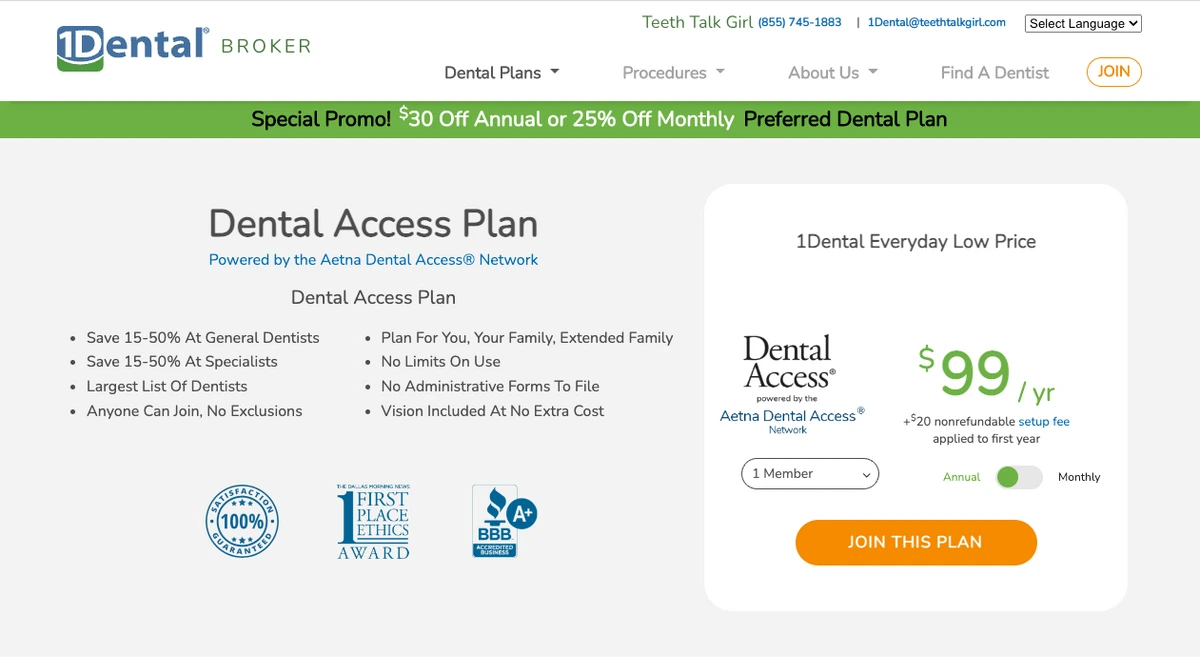Toggle the Annual/Monthly billing switch
The width and height of the screenshot is (1200, 659).
click(x=1019, y=477)
